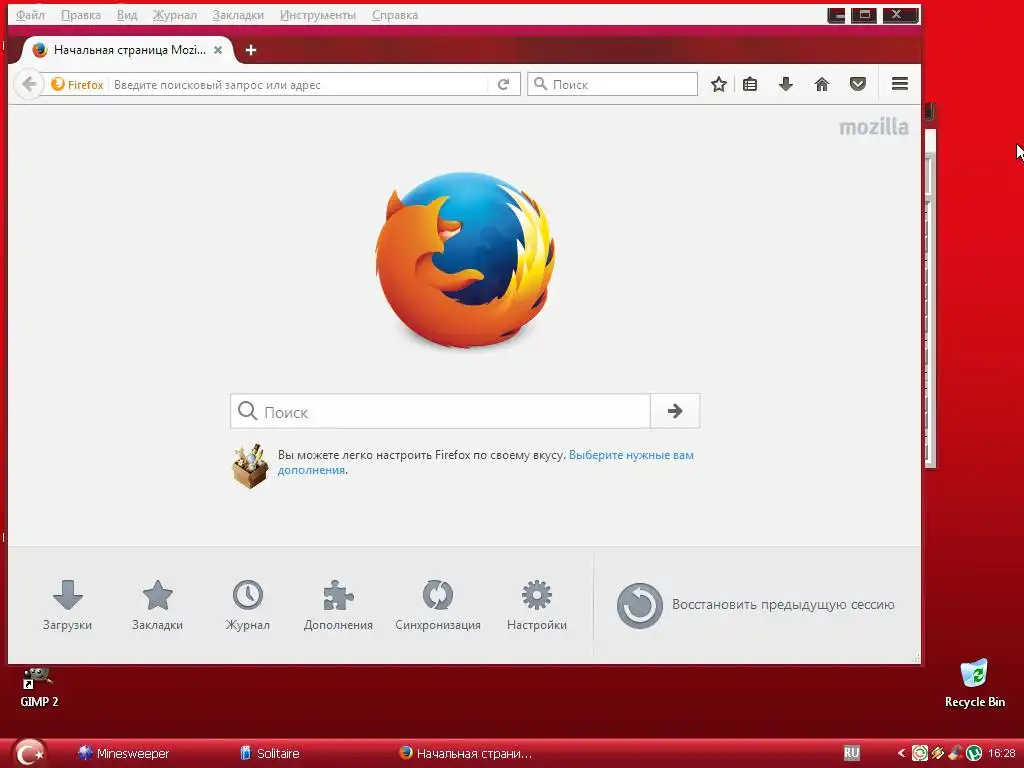
Task: Switch to Solitaire in taskbar
Action: (x=269, y=753)
